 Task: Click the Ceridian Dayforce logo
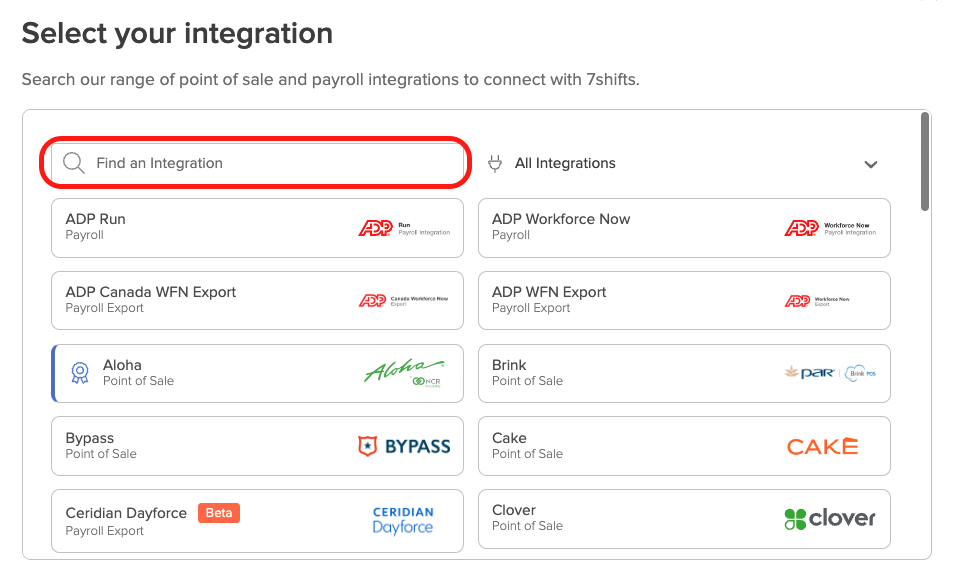[402, 519]
